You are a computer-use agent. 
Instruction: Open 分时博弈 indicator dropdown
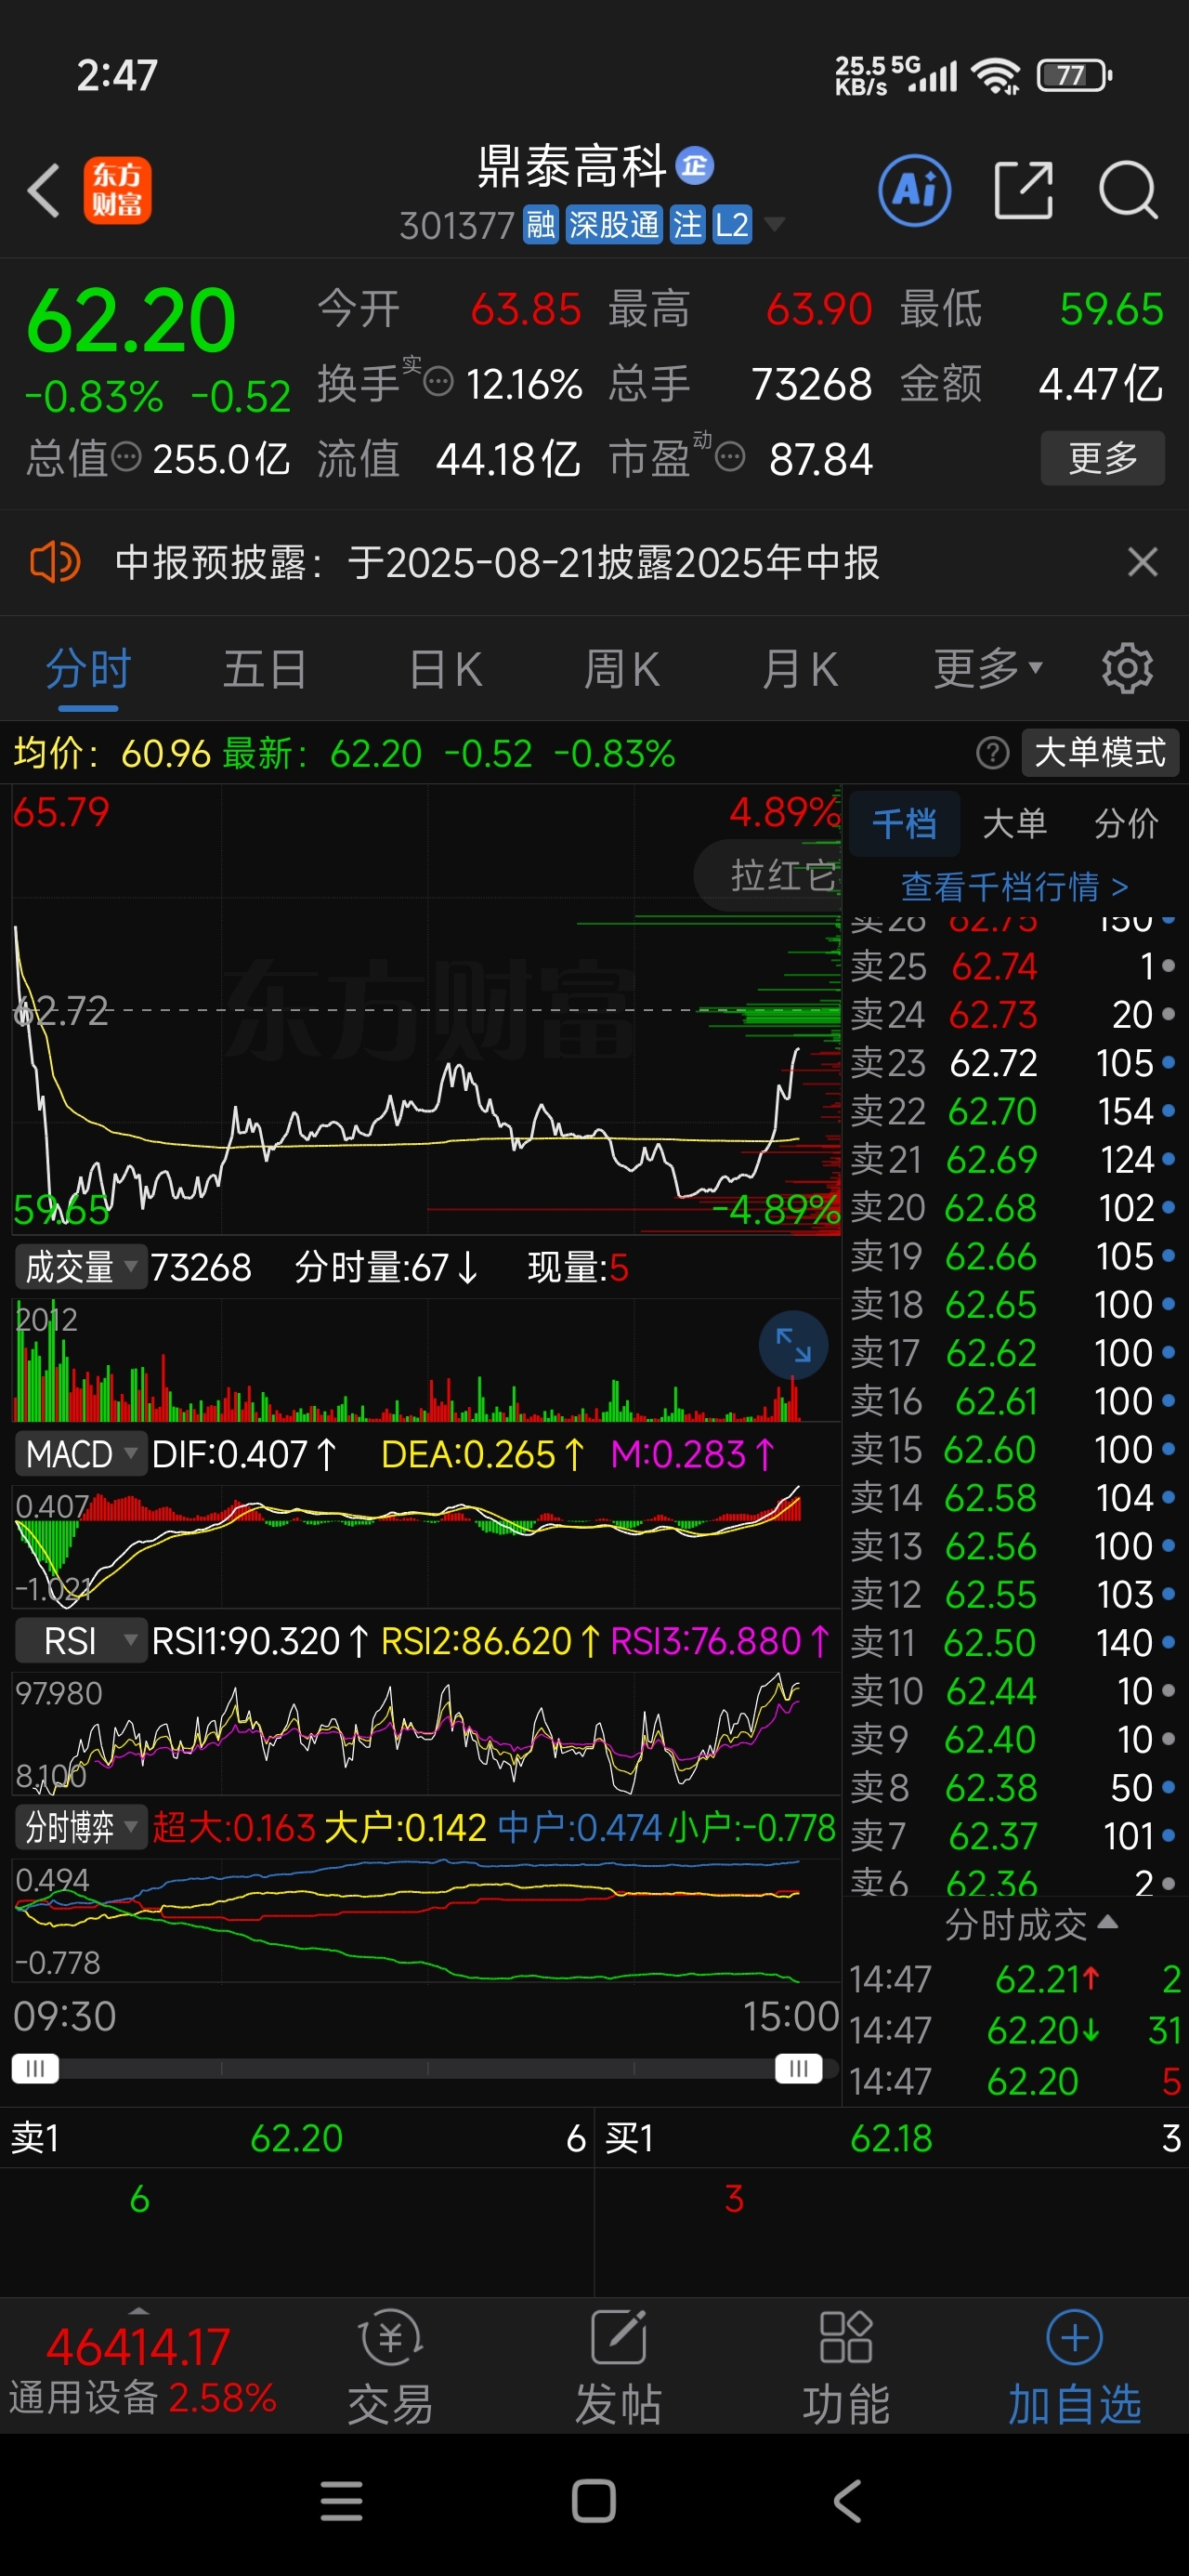(80, 1827)
